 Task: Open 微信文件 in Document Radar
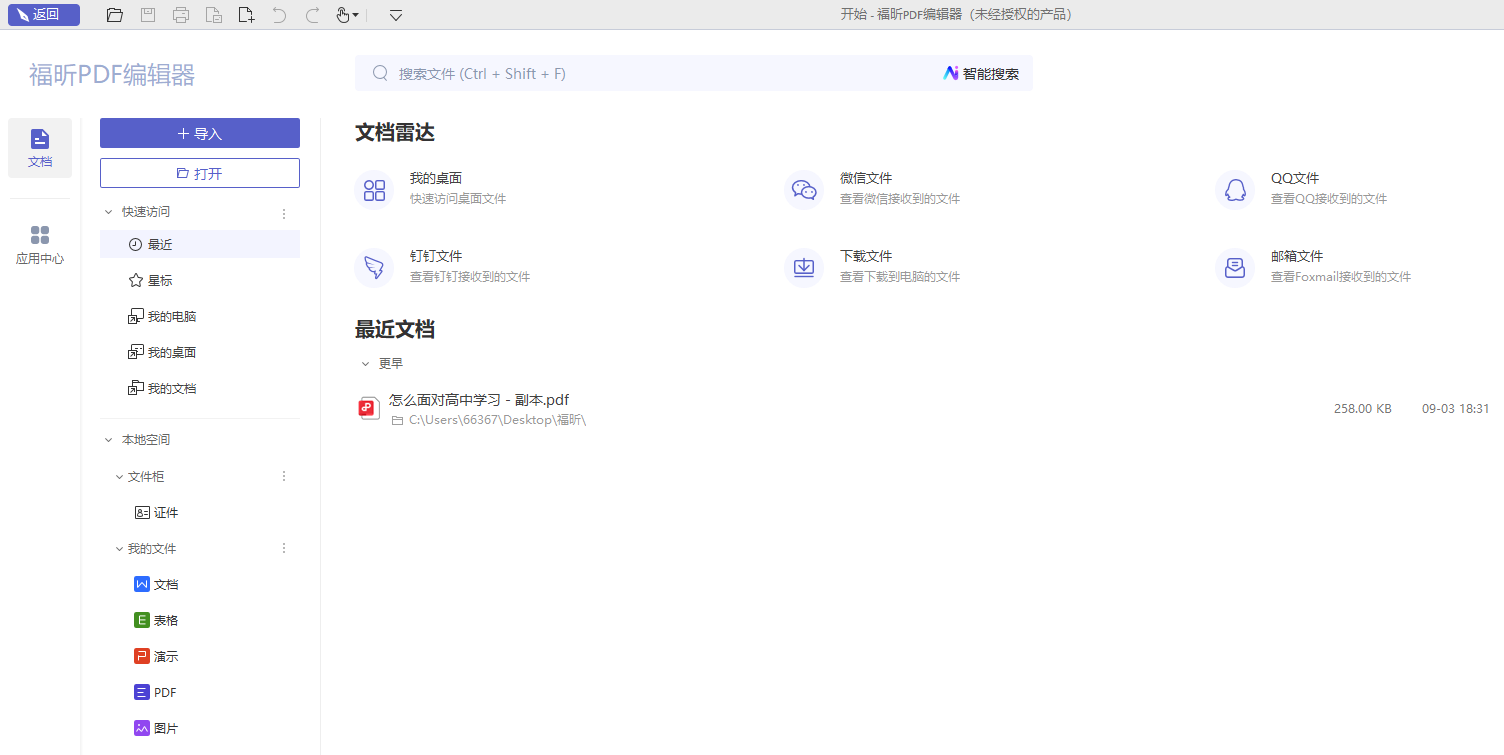click(x=866, y=188)
